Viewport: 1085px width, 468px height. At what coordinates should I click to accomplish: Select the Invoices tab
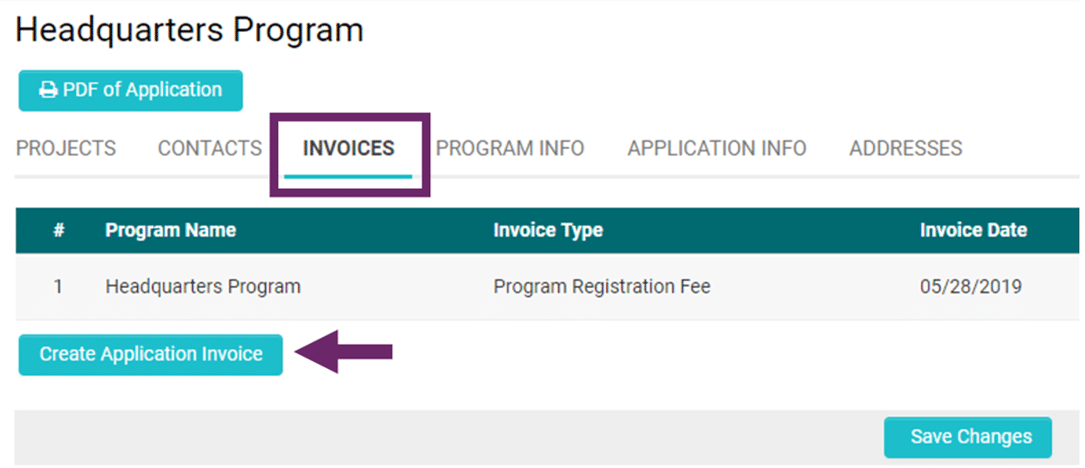click(x=349, y=149)
